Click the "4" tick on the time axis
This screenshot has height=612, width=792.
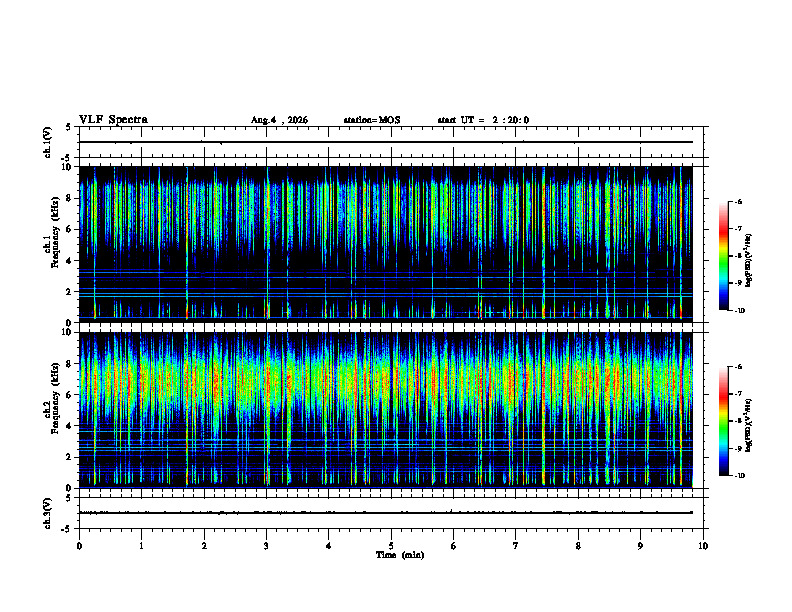pyautogui.click(x=329, y=546)
